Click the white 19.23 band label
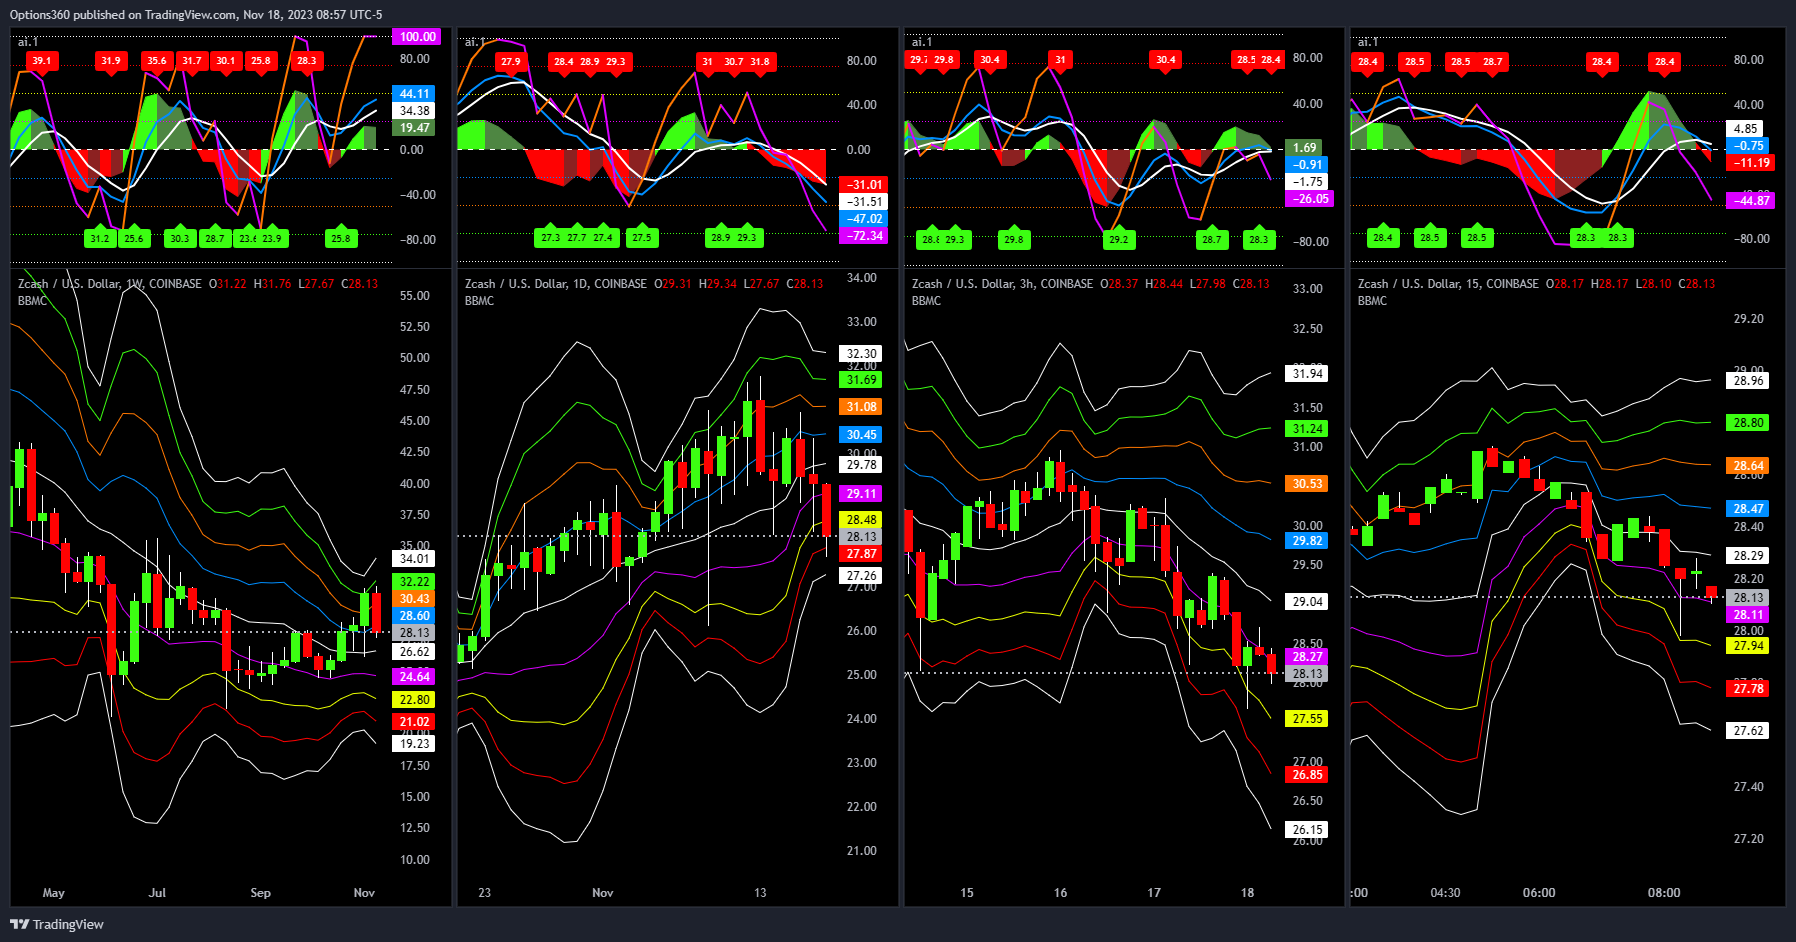The height and width of the screenshot is (942, 1796). point(414,744)
